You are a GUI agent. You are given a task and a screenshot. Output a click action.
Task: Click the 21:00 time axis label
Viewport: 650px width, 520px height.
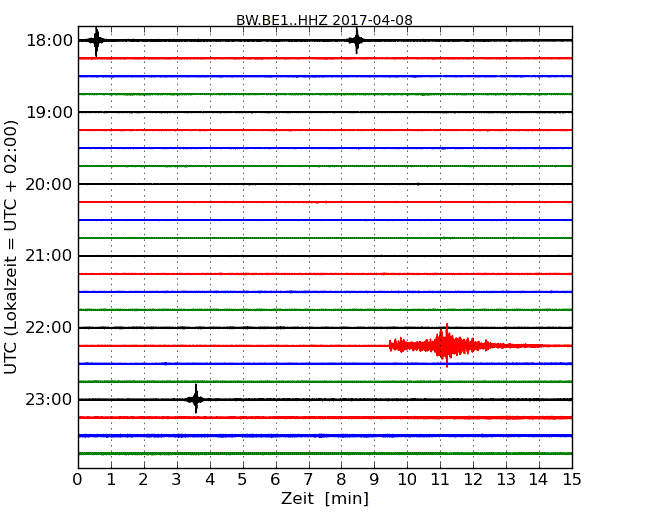[x=49, y=256]
